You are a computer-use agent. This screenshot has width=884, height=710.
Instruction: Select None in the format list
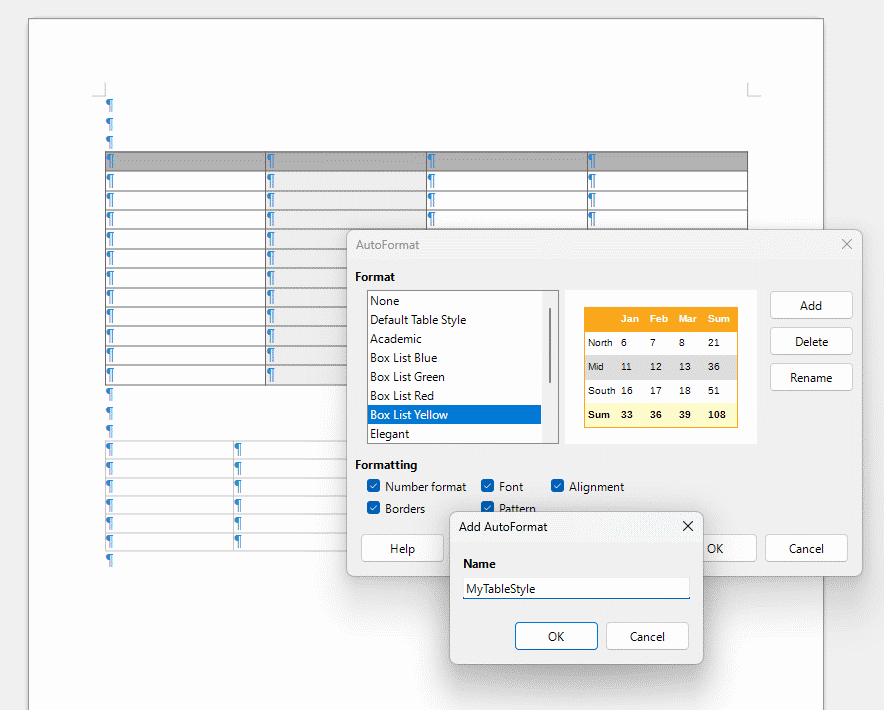tap(454, 301)
